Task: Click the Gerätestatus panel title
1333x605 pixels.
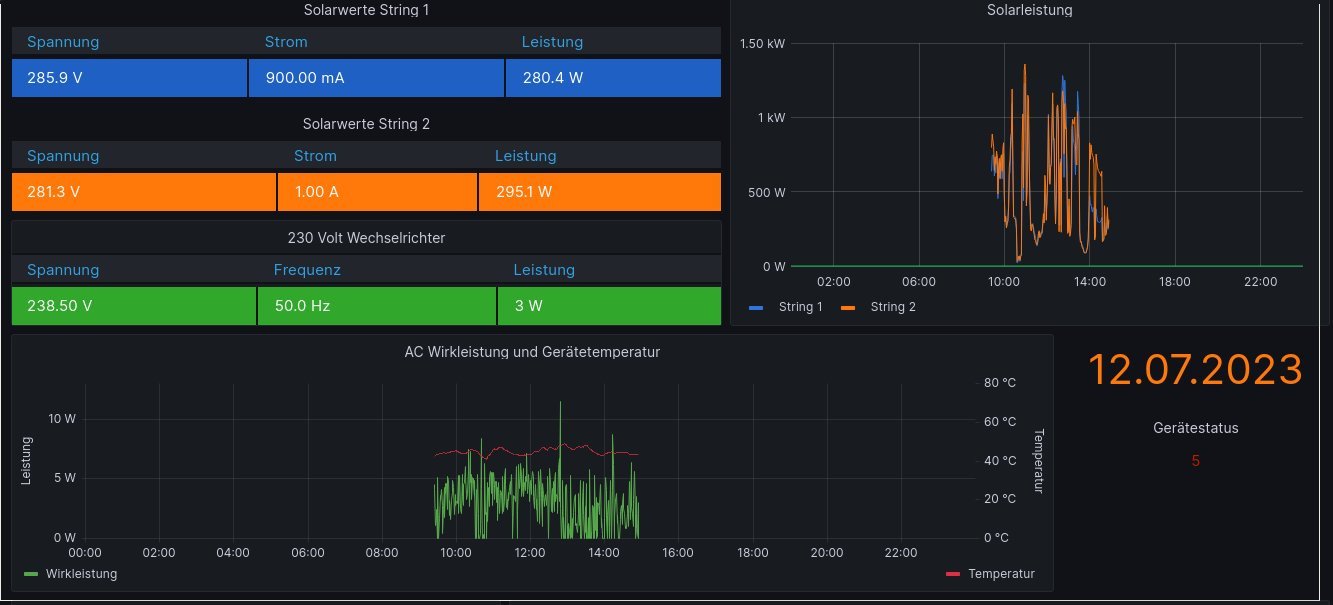Action: pyautogui.click(x=1195, y=428)
